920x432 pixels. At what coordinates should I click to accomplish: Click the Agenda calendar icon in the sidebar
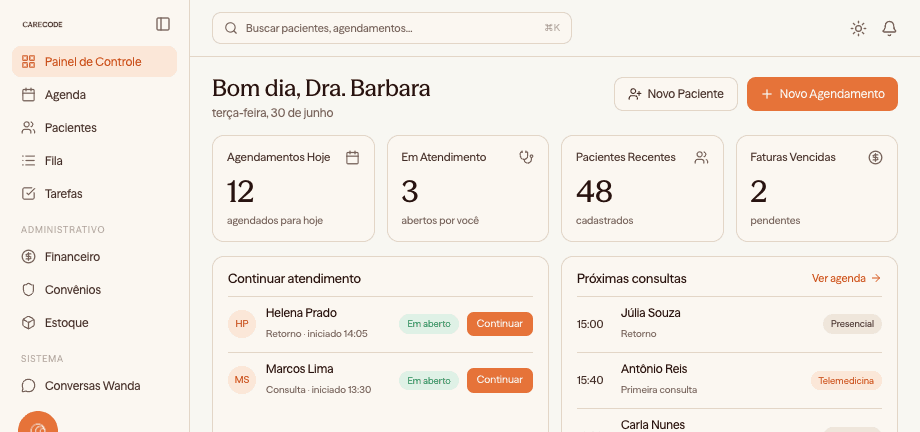tap(28, 94)
